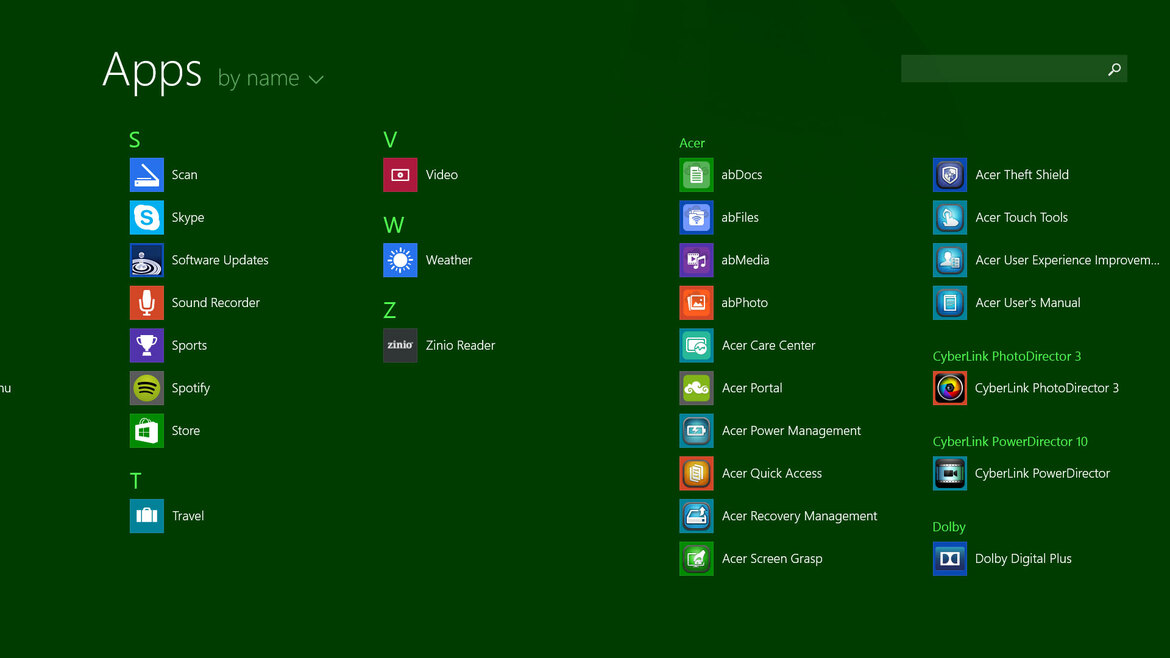This screenshot has height=658, width=1170.
Task: Click the 'Software Updates' label
Action: pyautogui.click(x=220, y=260)
